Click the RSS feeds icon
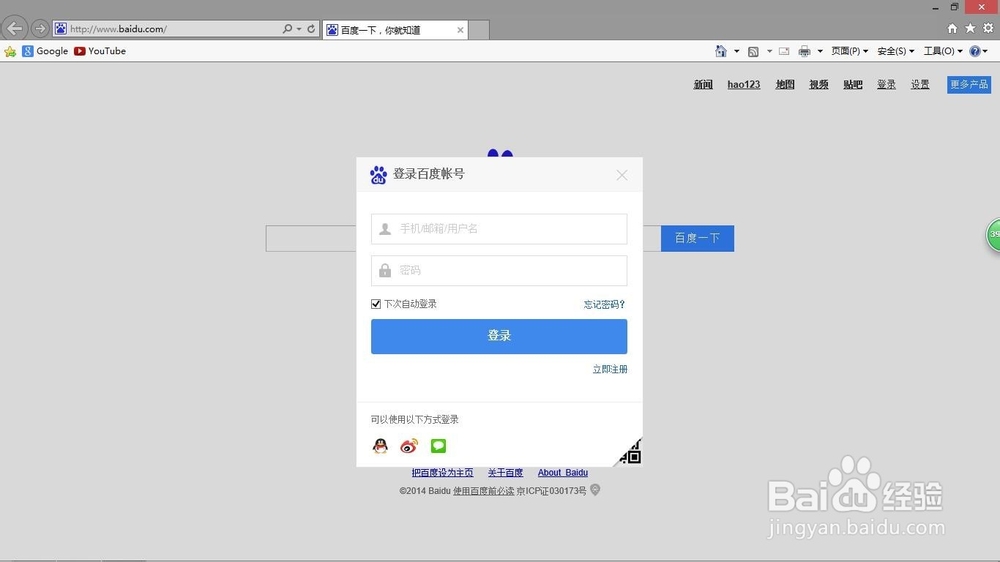Viewport: 1000px width, 562px height. click(x=753, y=51)
